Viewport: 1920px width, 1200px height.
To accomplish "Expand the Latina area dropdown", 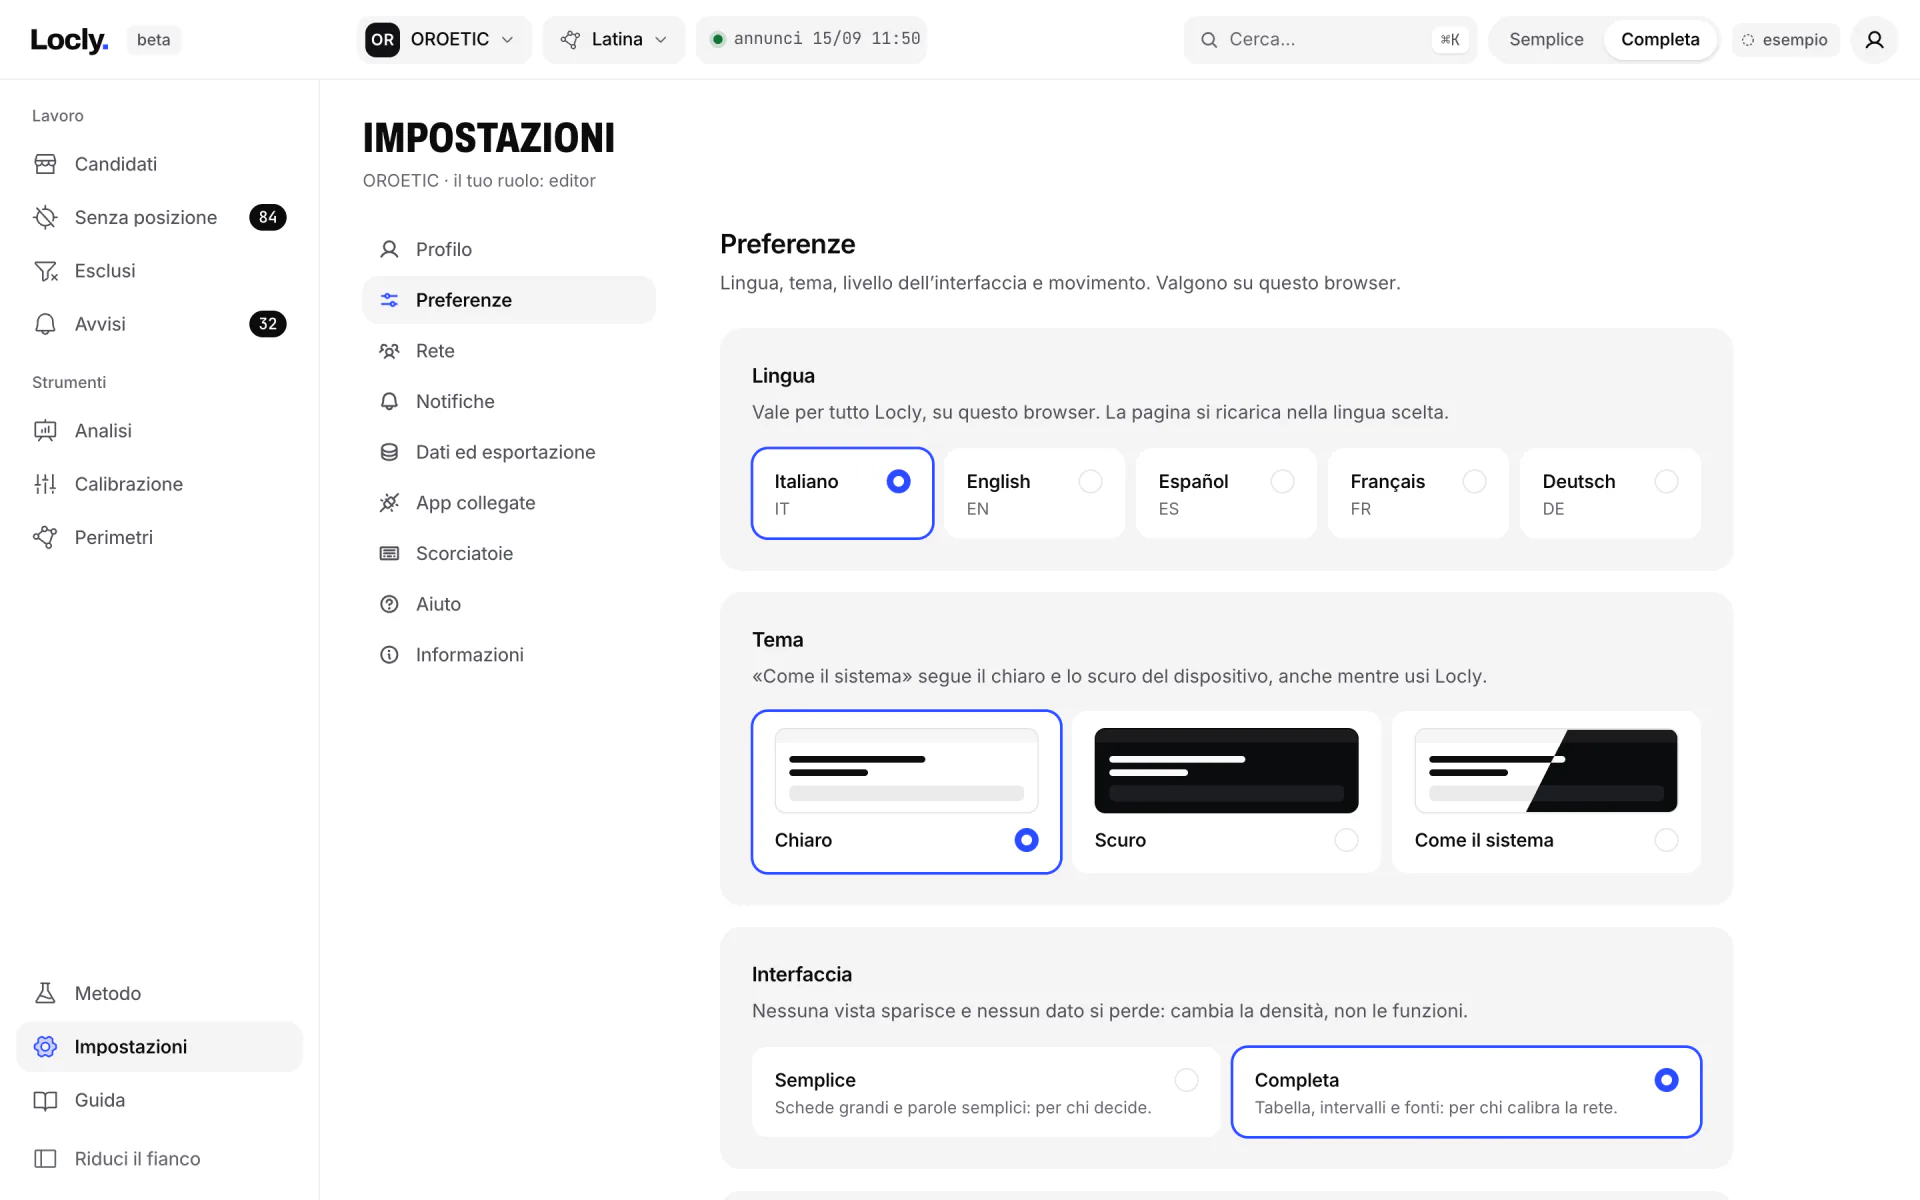I will click(614, 40).
